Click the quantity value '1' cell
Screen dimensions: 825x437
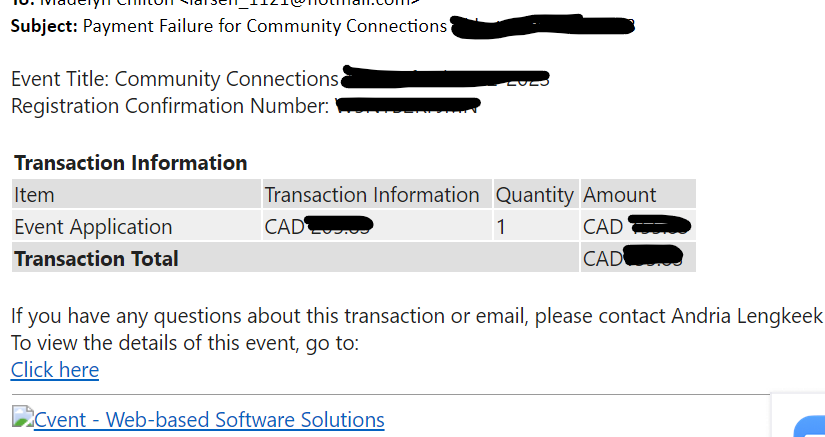click(536, 227)
